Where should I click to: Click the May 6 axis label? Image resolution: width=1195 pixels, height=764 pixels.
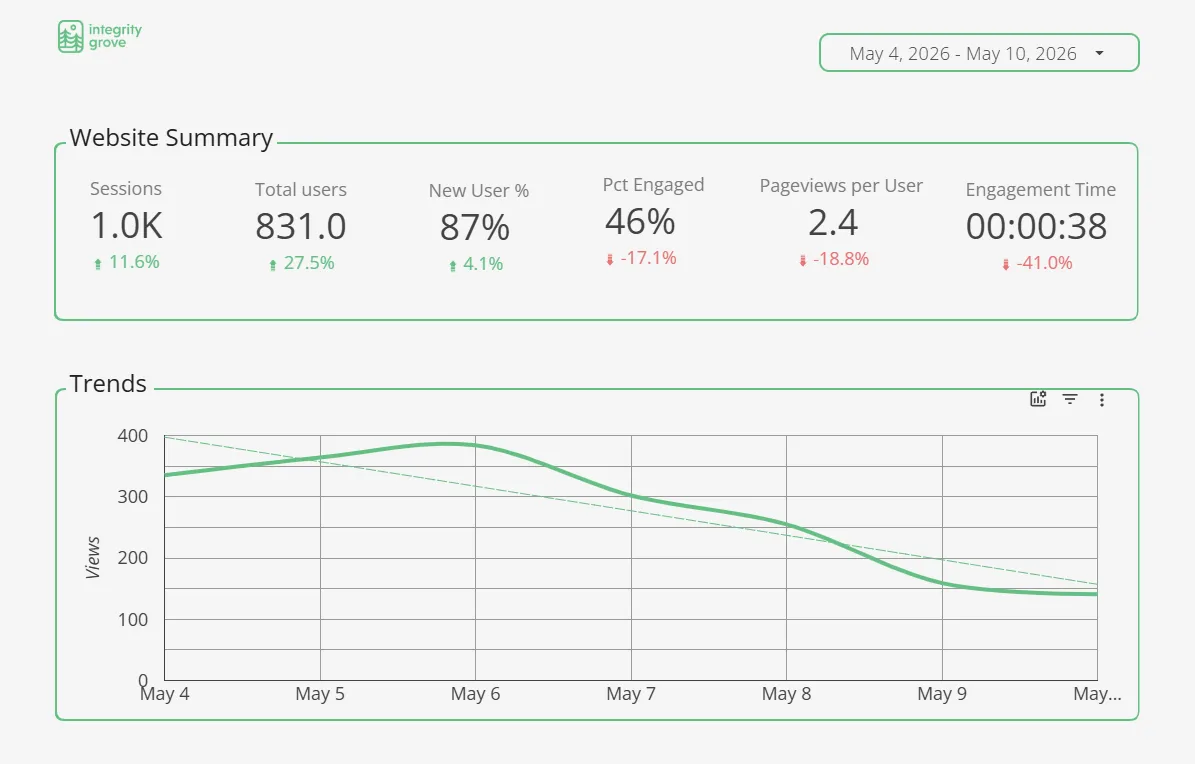tap(476, 694)
